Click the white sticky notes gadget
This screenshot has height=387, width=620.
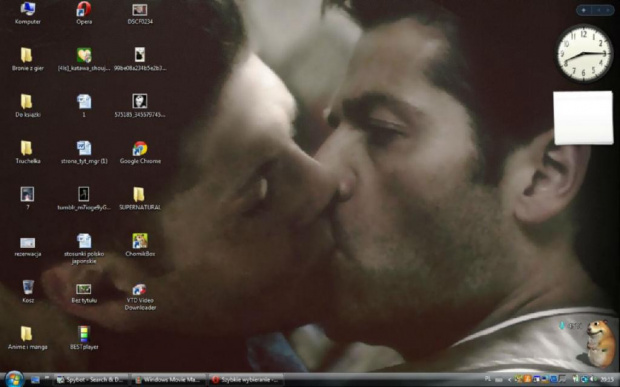pos(583,118)
